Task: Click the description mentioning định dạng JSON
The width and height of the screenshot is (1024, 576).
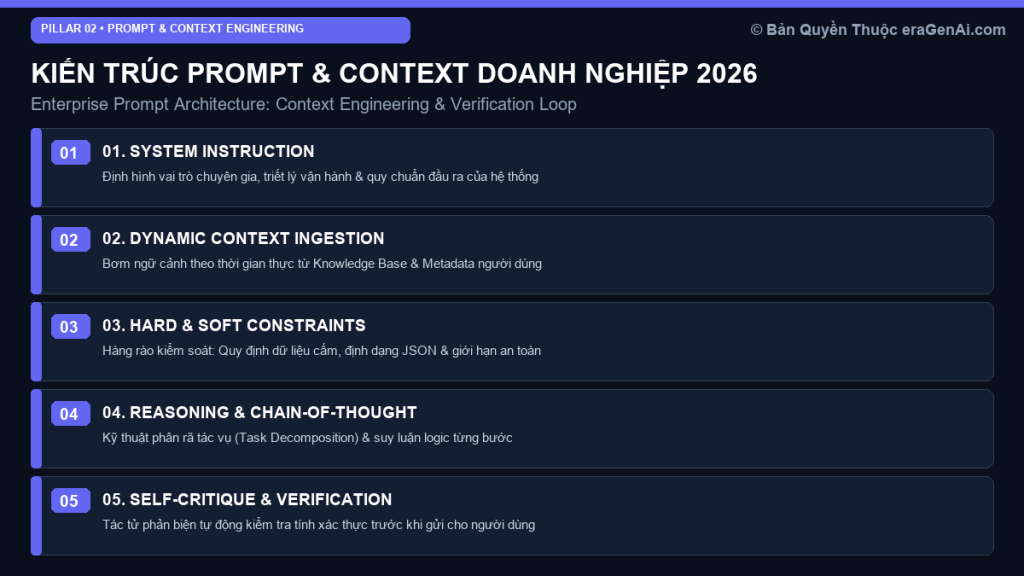Action: point(321,351)
